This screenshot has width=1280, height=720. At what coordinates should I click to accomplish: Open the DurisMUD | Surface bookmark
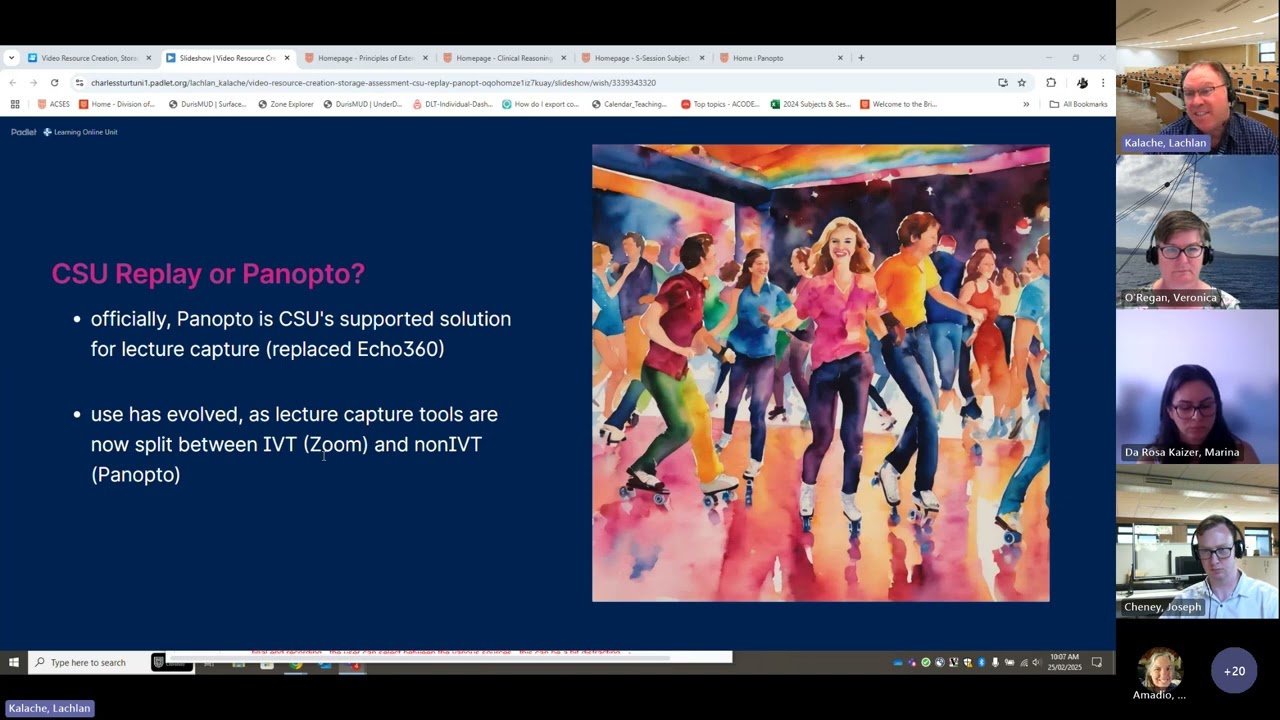point(207,104)
